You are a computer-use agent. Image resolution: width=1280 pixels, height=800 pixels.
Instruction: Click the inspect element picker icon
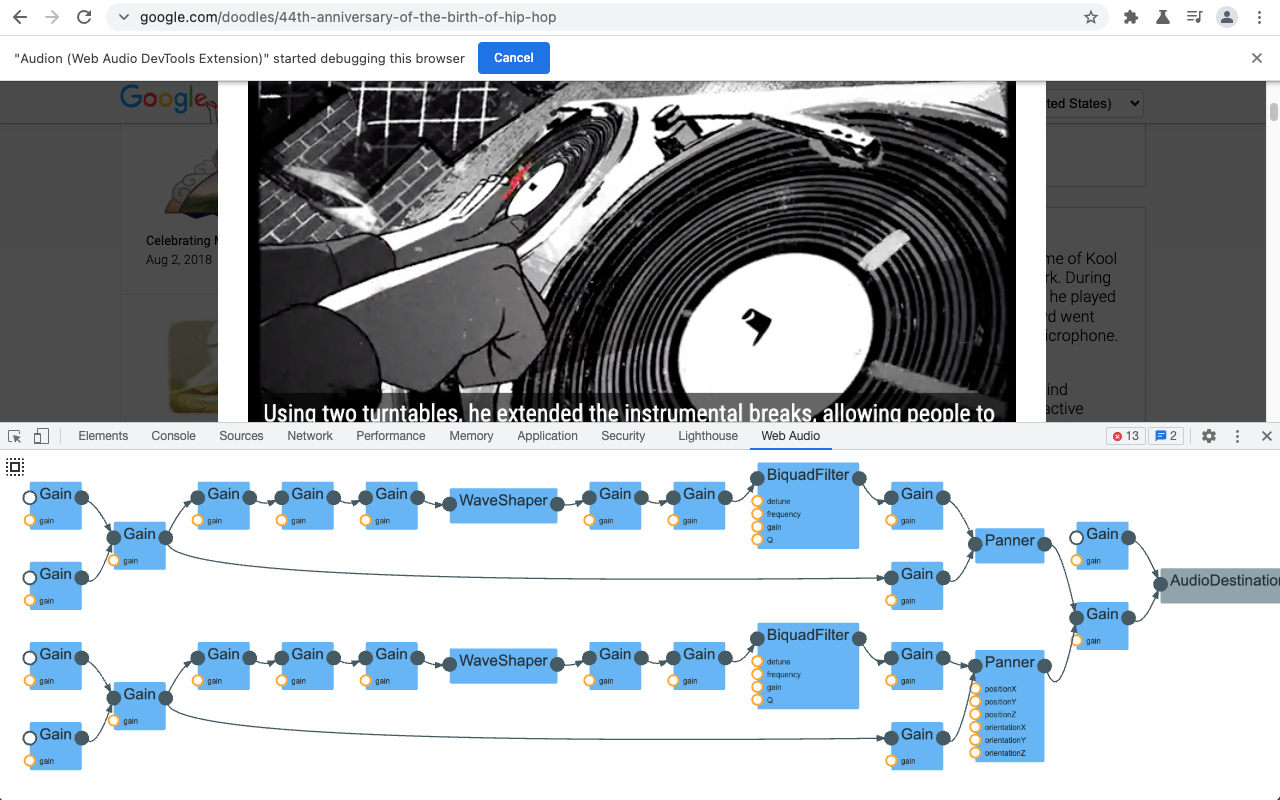pyautogui.click(x=15, y=436)
